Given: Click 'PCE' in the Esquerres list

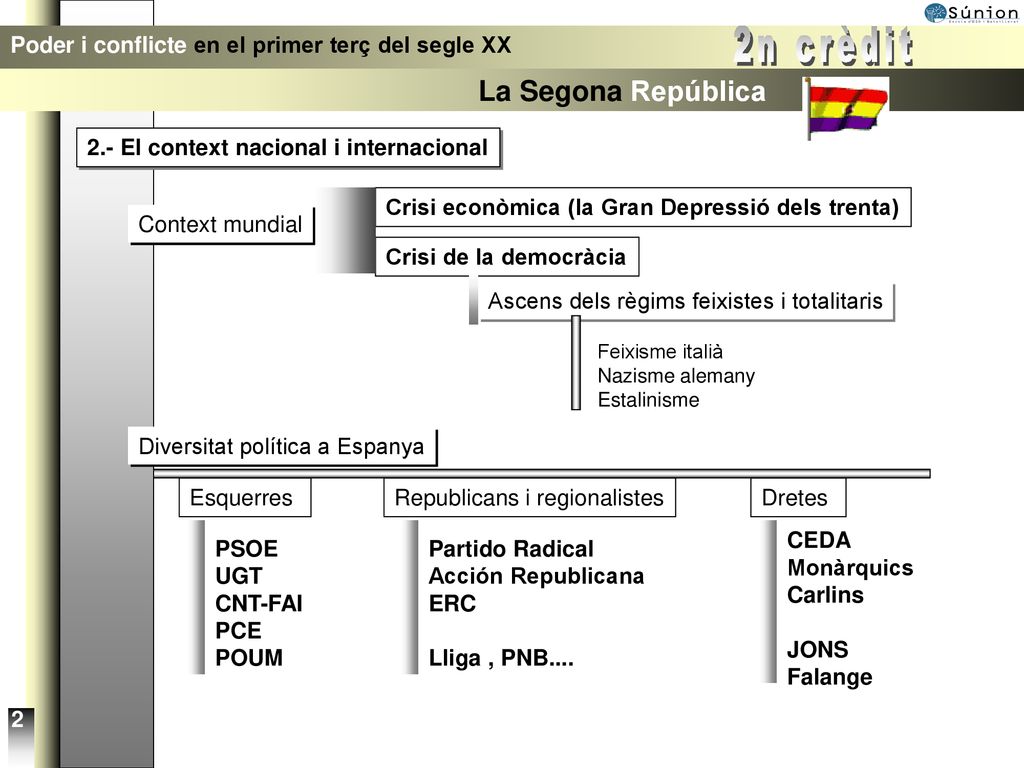Looking at the screenshot, I should click(x=238, y=631).
